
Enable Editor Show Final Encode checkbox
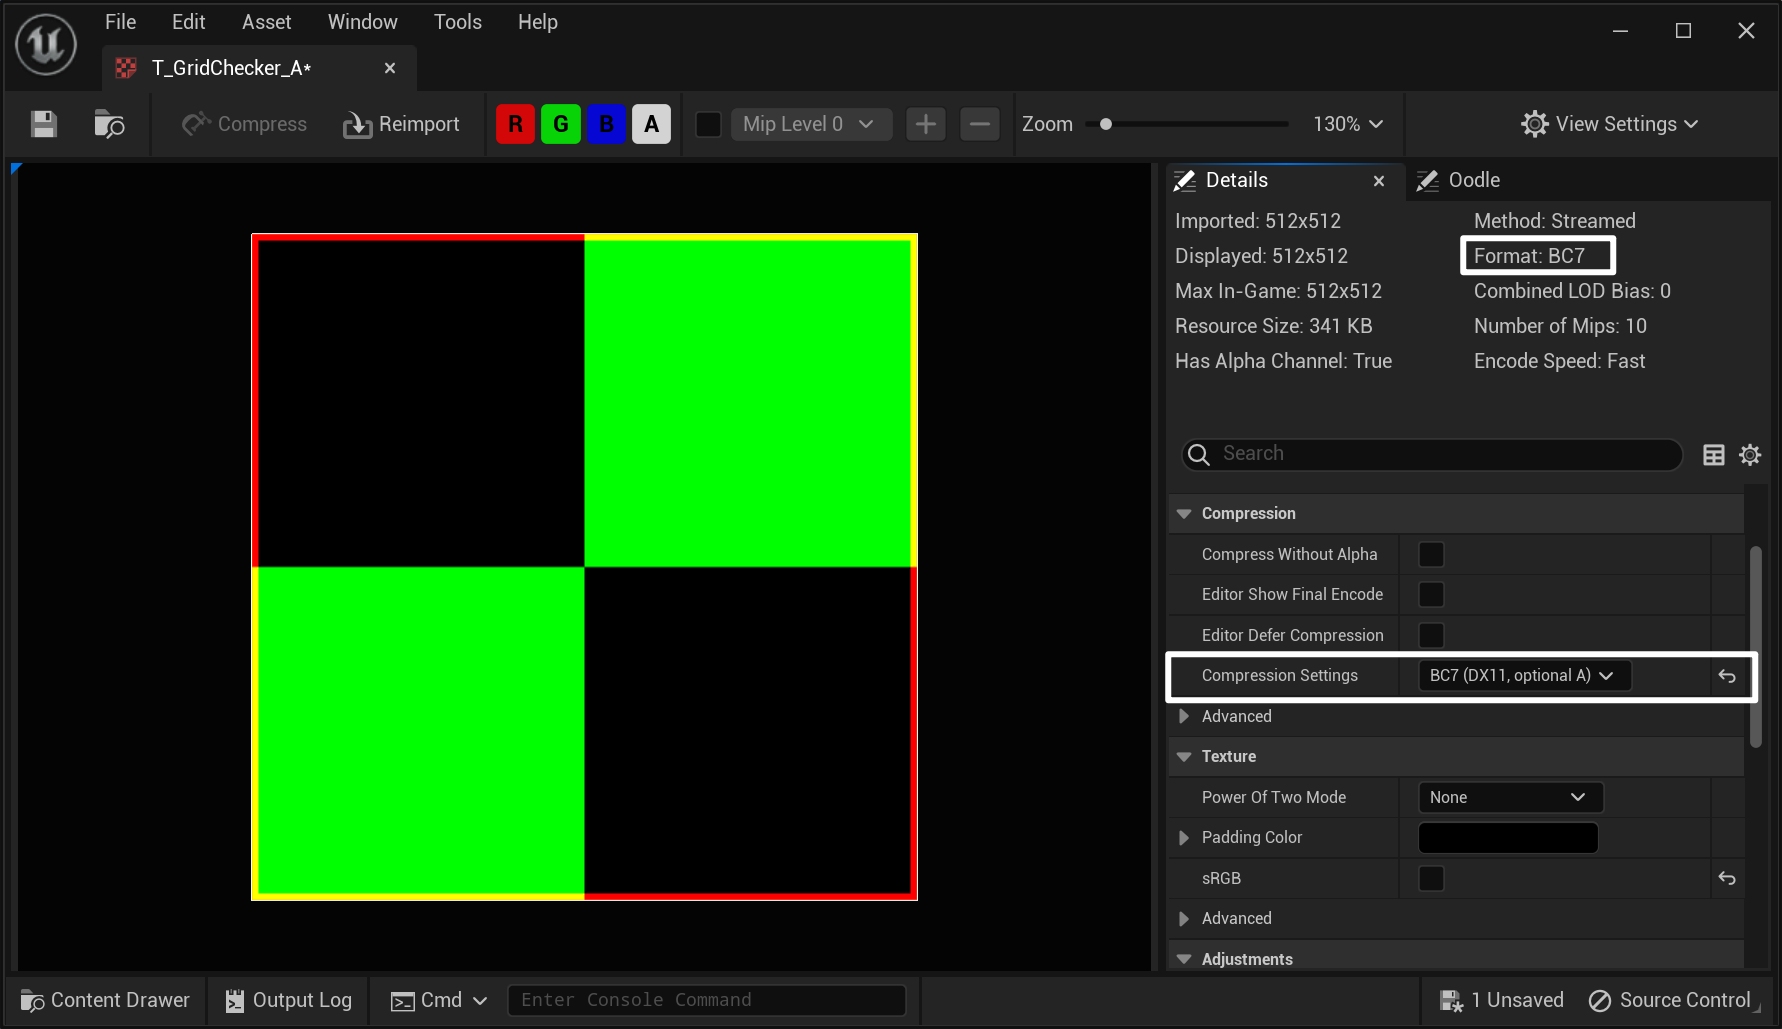pyautogui.click(x=1431, y=595)
